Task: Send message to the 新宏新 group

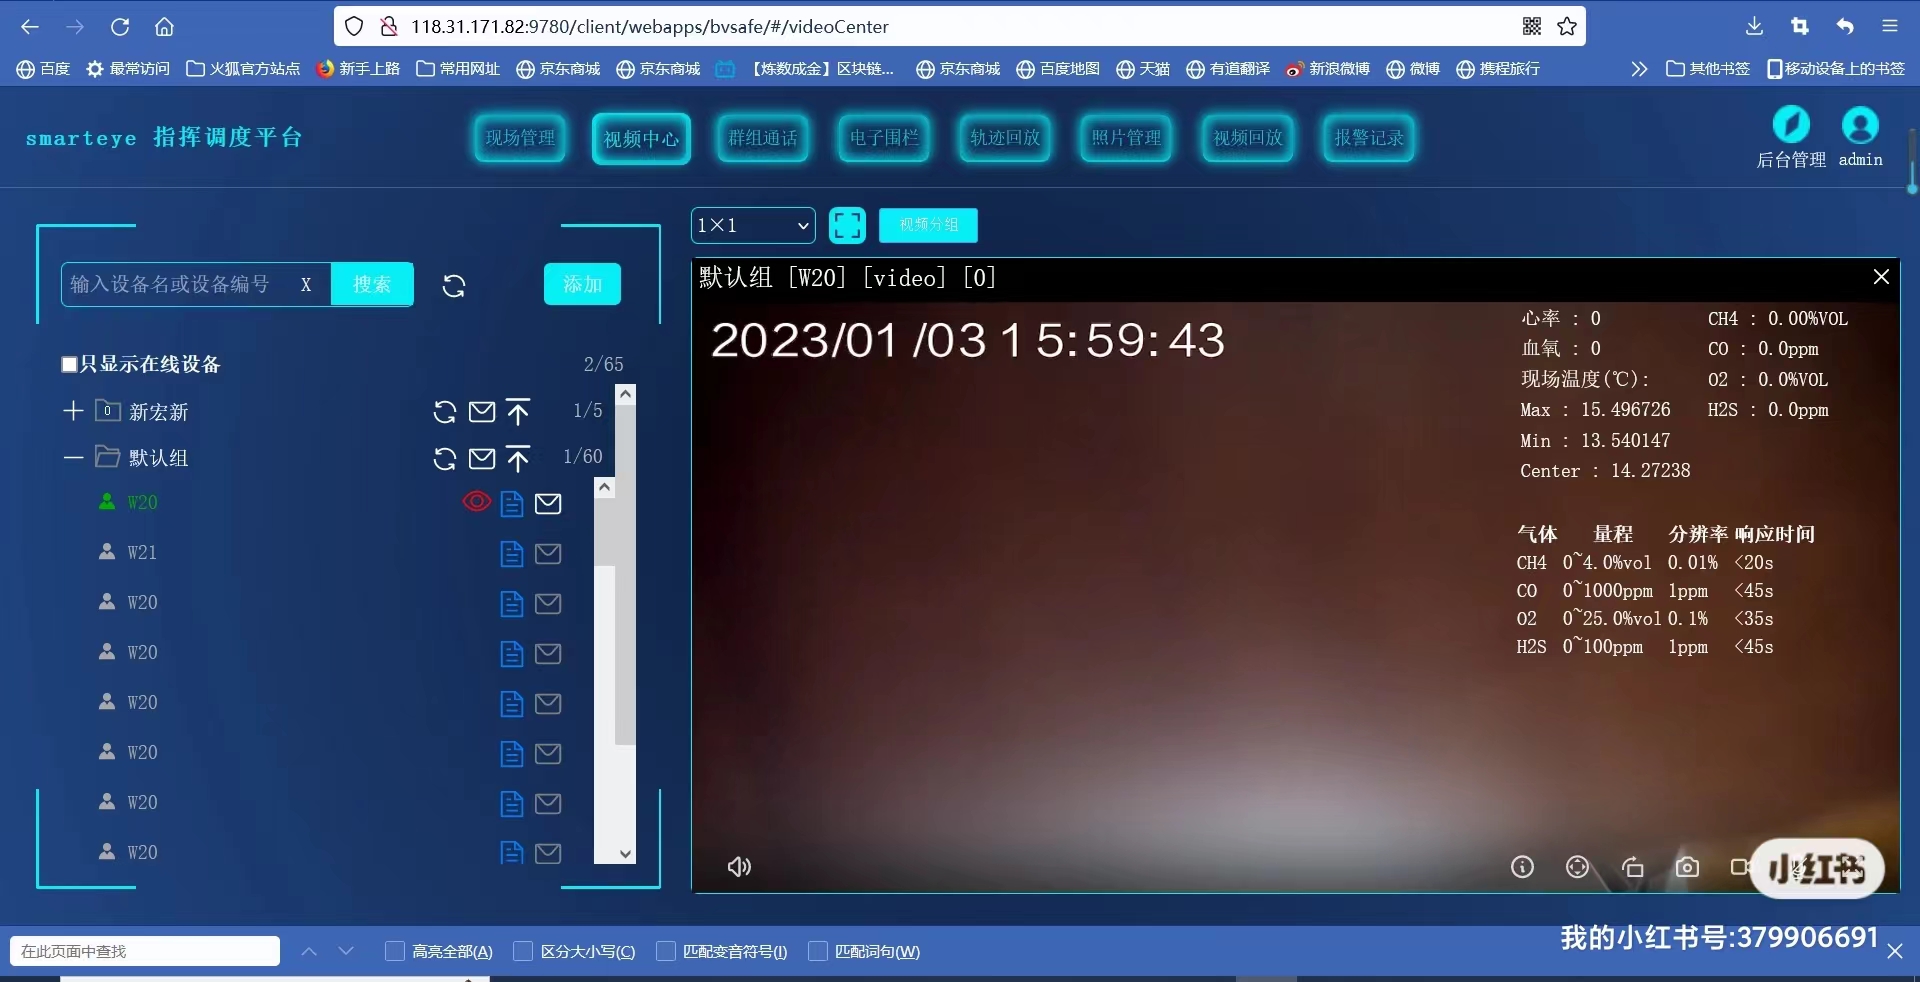Action: [482, 411]
